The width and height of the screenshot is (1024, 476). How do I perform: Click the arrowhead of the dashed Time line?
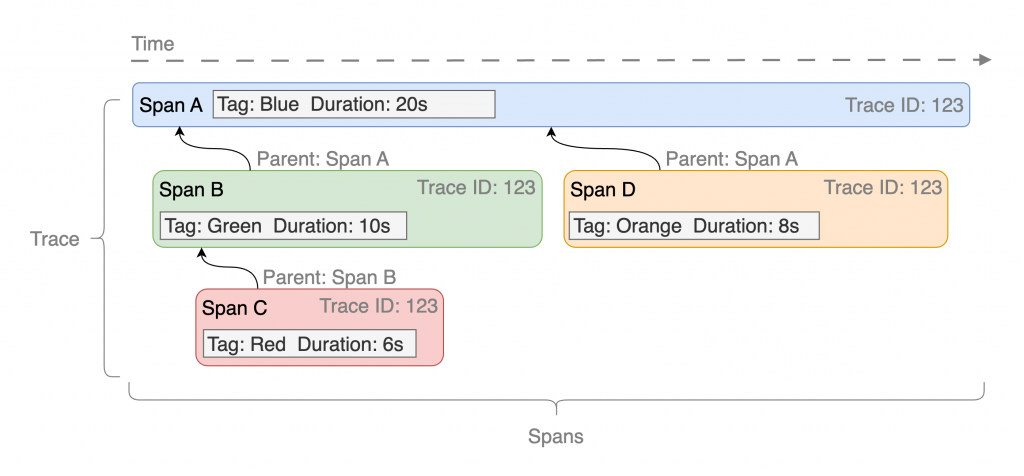click(x=984, y=60)
